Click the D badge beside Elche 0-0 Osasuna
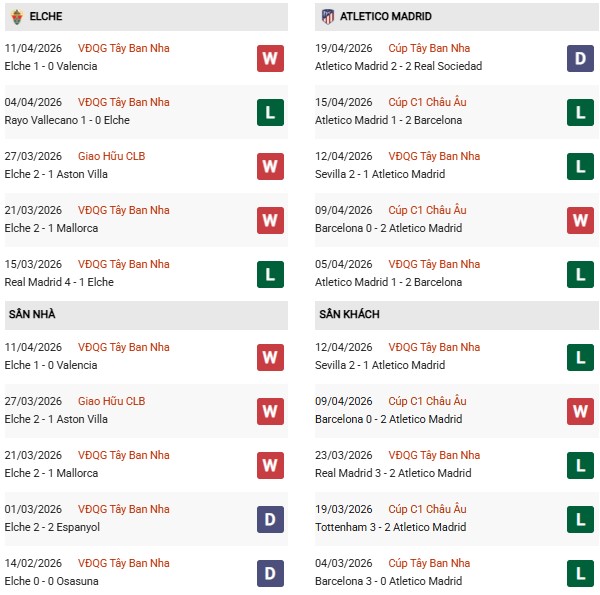Screen dimensions: 600x595 click(270, 573)
